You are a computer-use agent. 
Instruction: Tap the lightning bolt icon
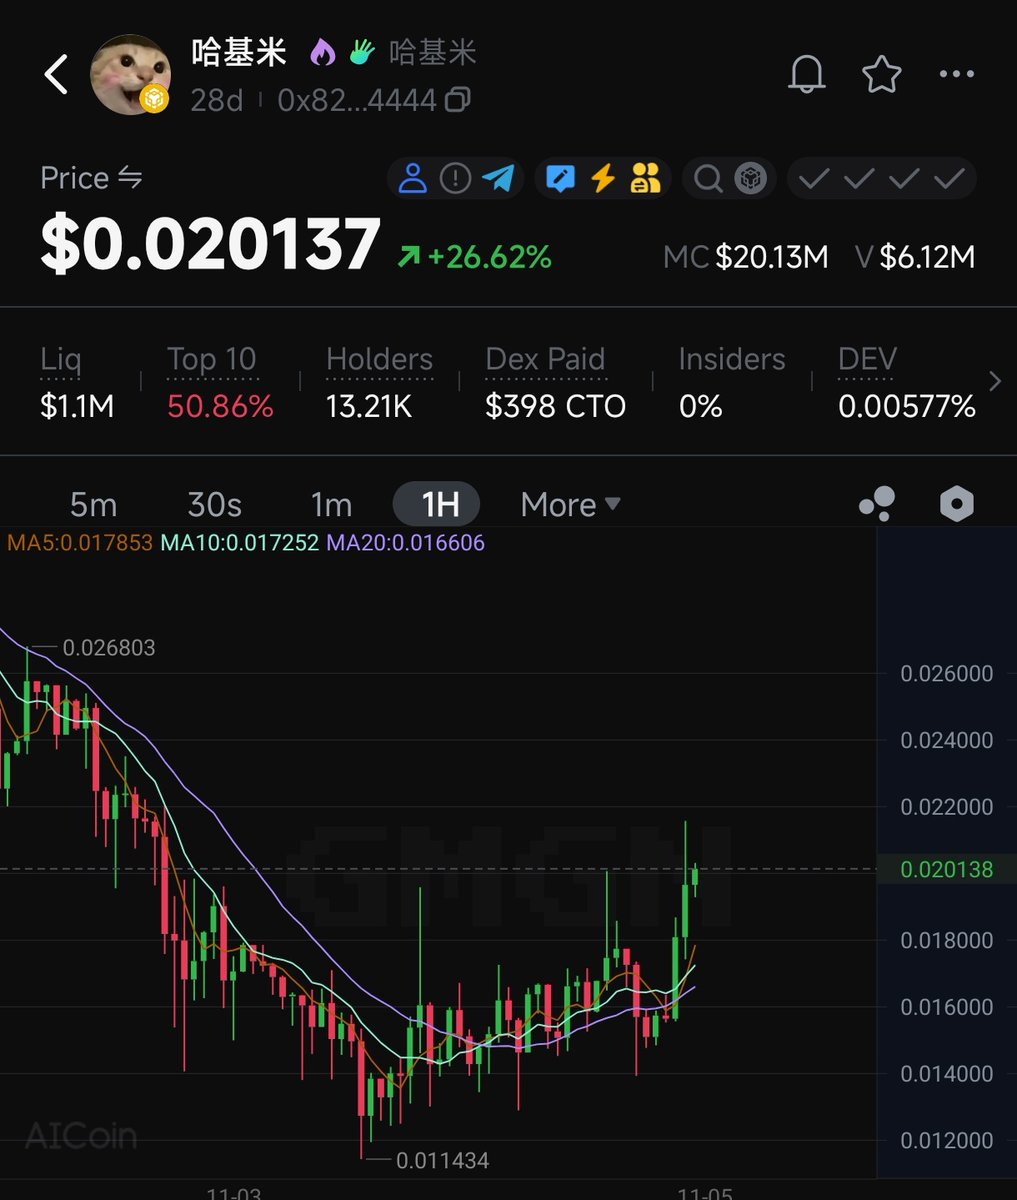pos(602,179)
